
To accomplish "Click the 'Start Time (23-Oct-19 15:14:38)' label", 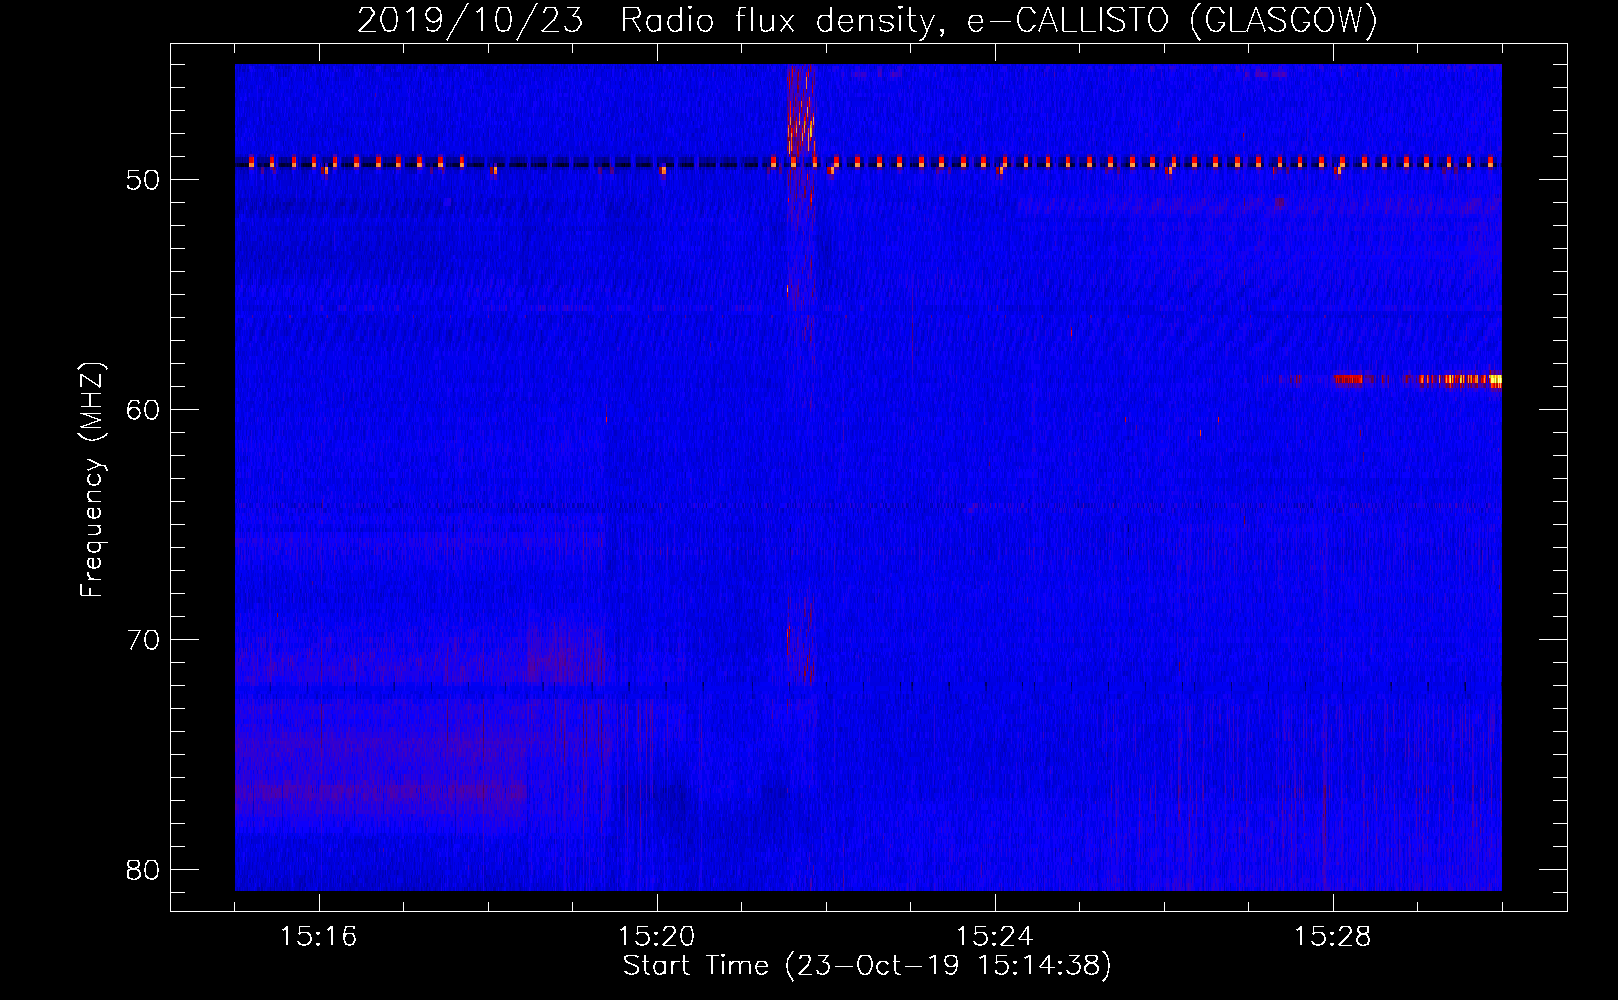I will [867, 966].
